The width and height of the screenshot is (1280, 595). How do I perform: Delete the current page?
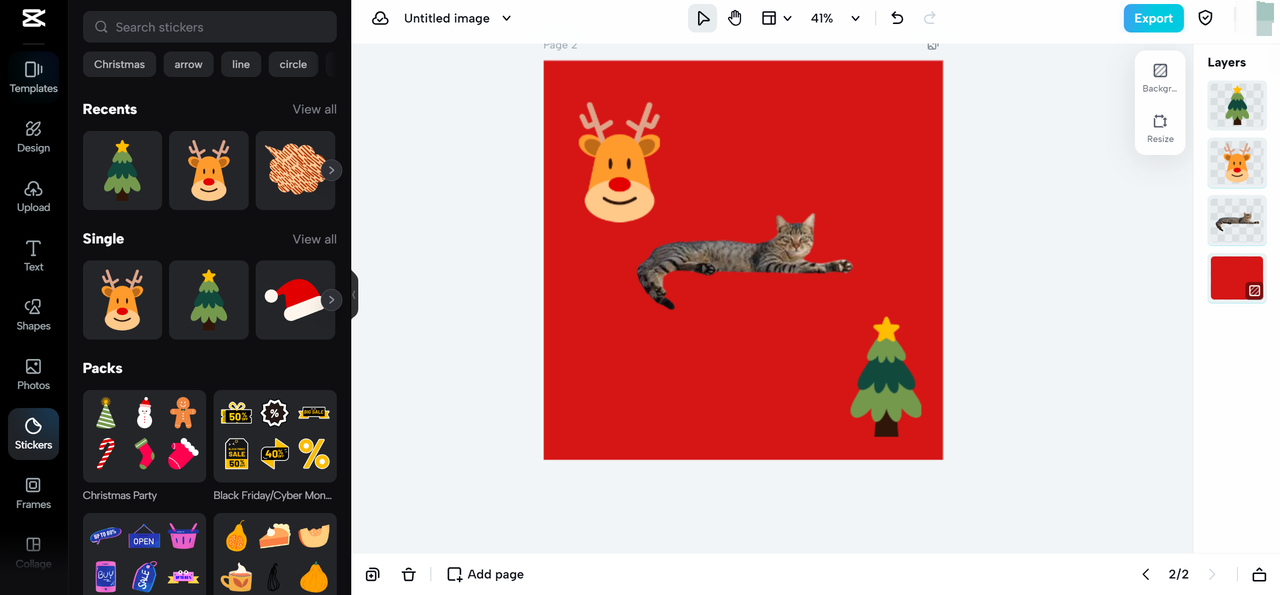click(408, 574)
